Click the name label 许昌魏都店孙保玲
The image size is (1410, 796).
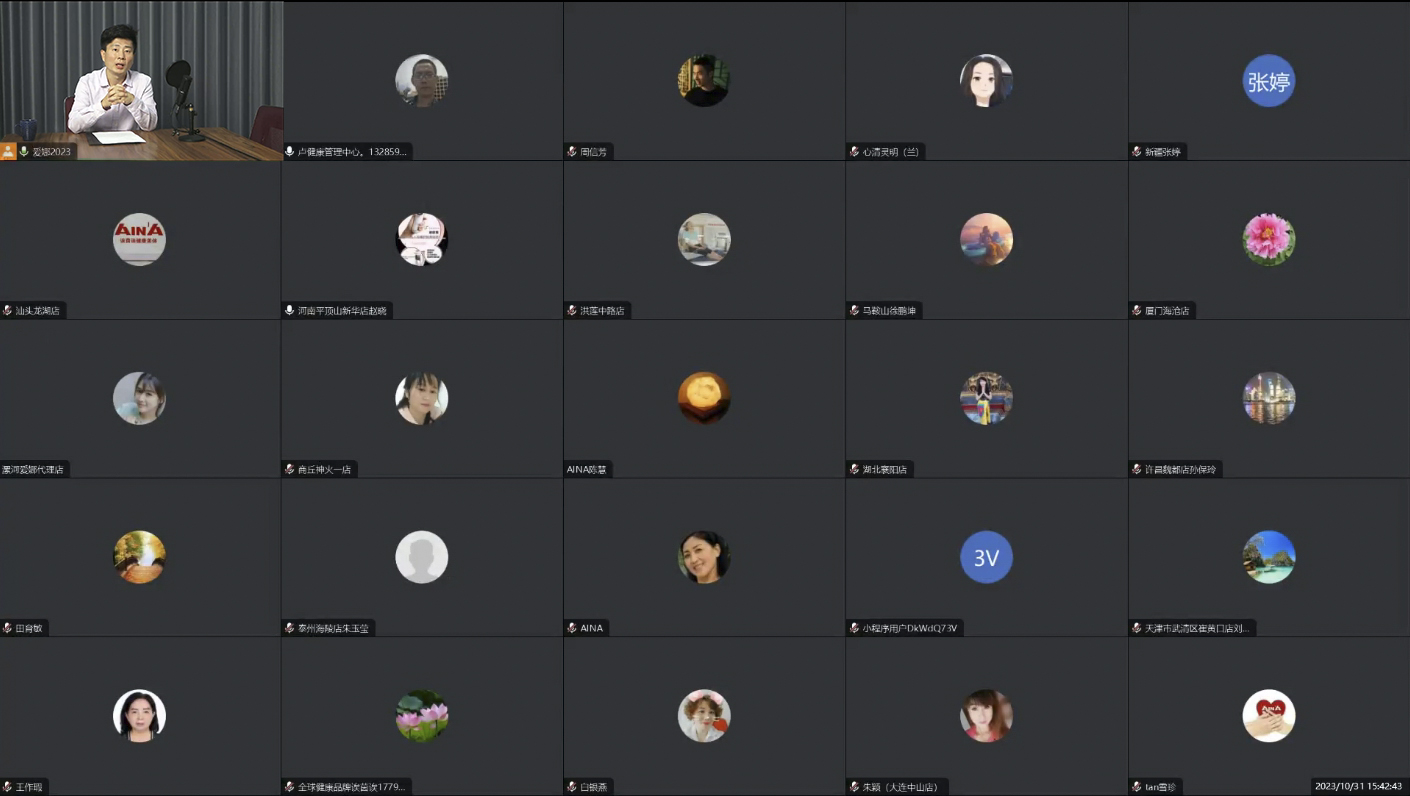[1181, 469]
